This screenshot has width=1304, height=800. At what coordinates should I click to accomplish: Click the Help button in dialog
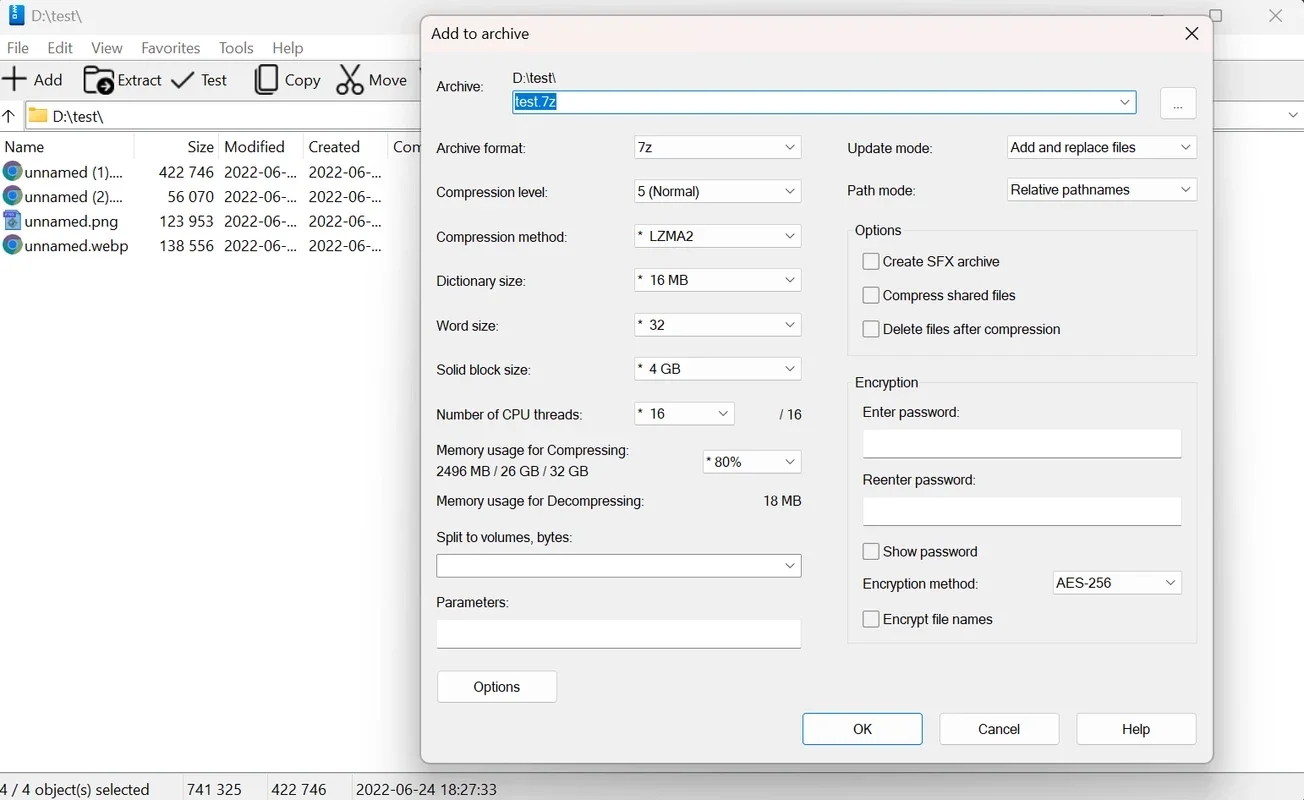coord(1136,729)
